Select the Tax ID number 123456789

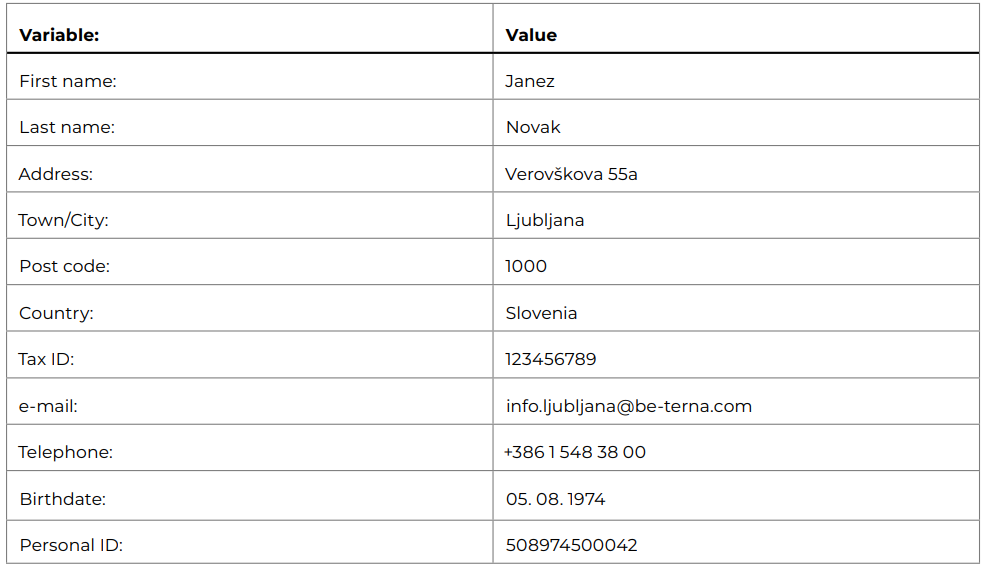pyautogui.click(x=551, y=359)
